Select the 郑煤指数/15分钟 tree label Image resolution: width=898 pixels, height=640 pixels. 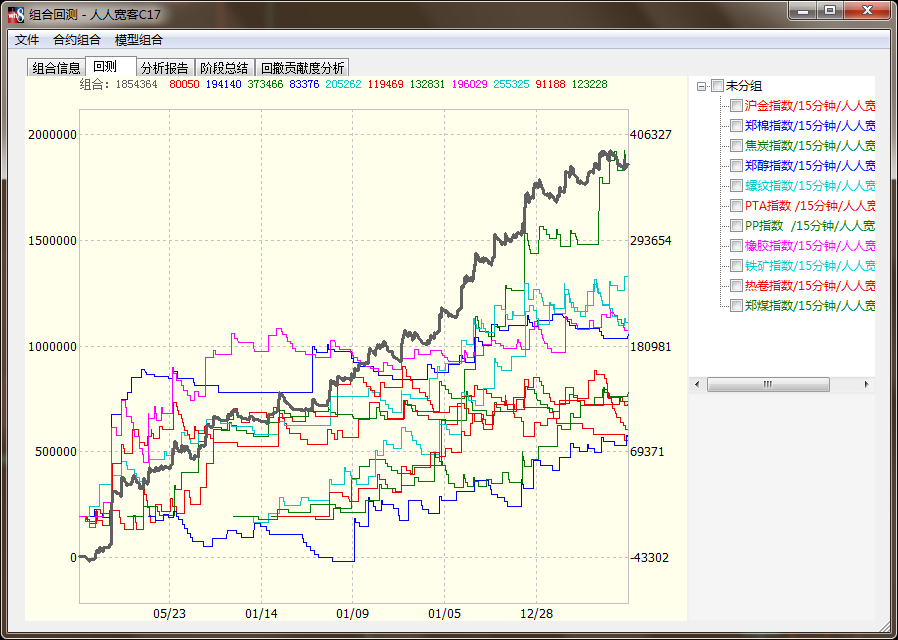click(x=810, y=306)
